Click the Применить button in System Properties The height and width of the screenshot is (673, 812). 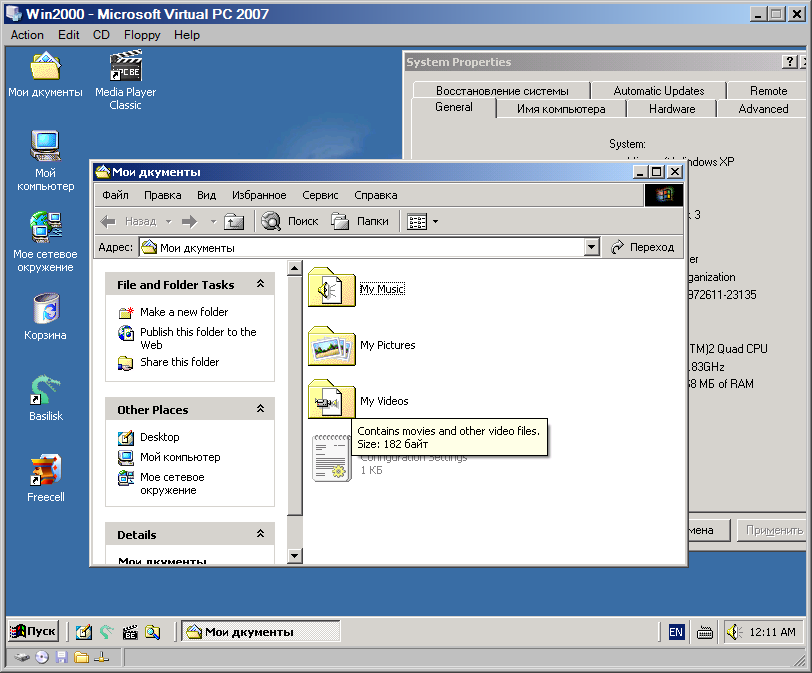coord(772,530)
